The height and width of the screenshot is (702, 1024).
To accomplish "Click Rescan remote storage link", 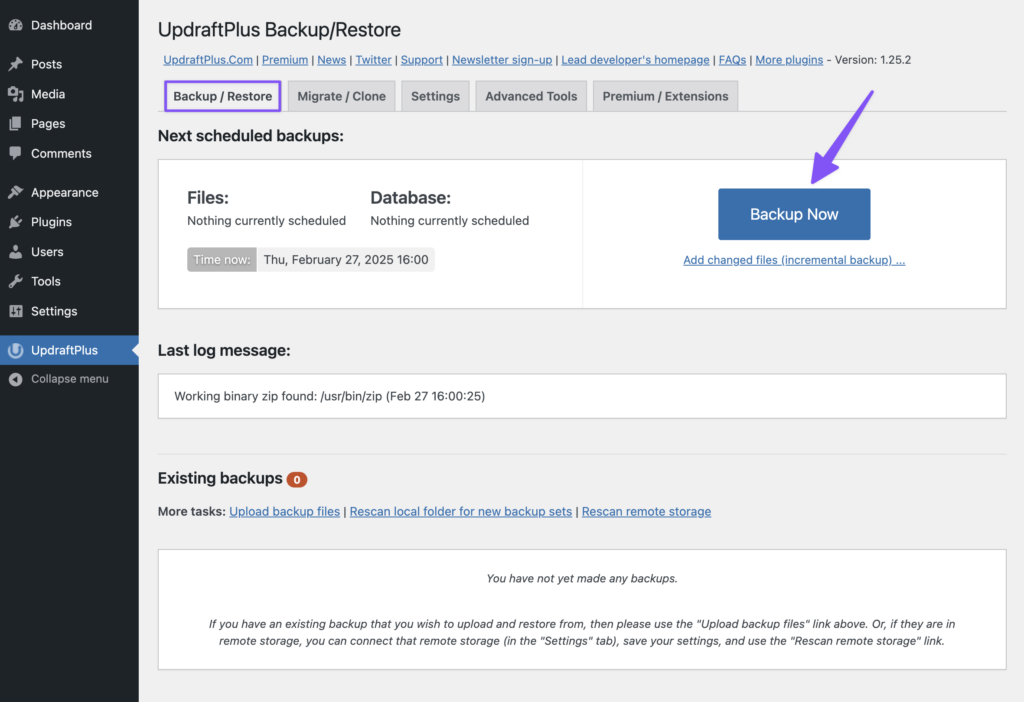I will pyautogui.click(x=647, y=511).
